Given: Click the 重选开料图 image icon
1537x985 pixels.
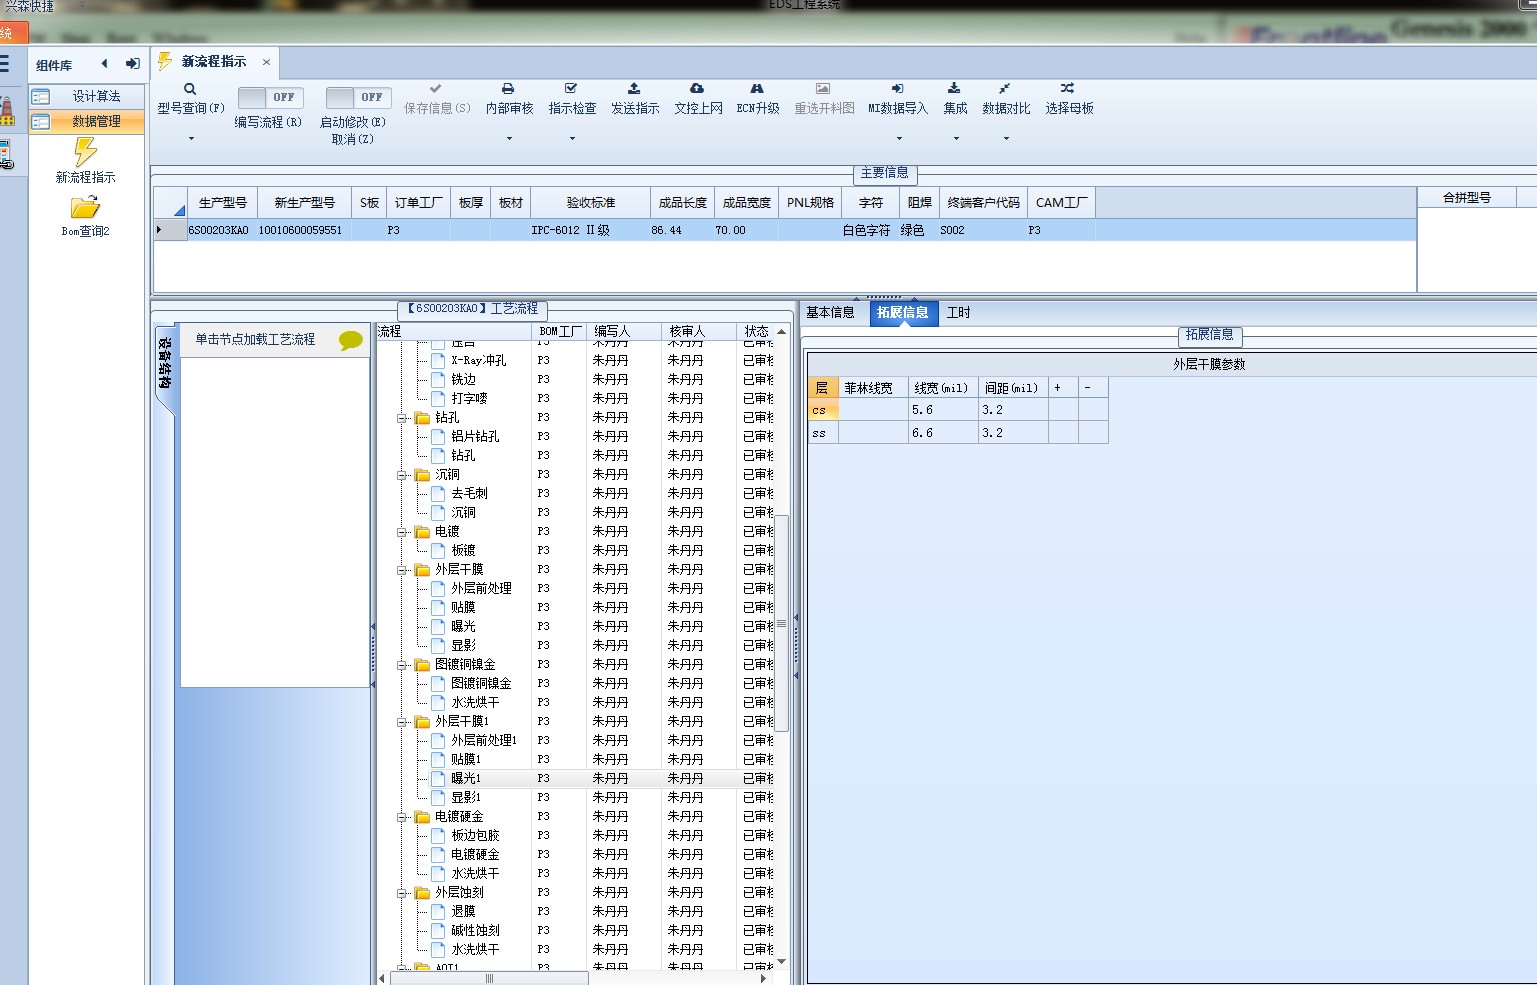Looking at the screenshot, I should [x=823, y=89].
